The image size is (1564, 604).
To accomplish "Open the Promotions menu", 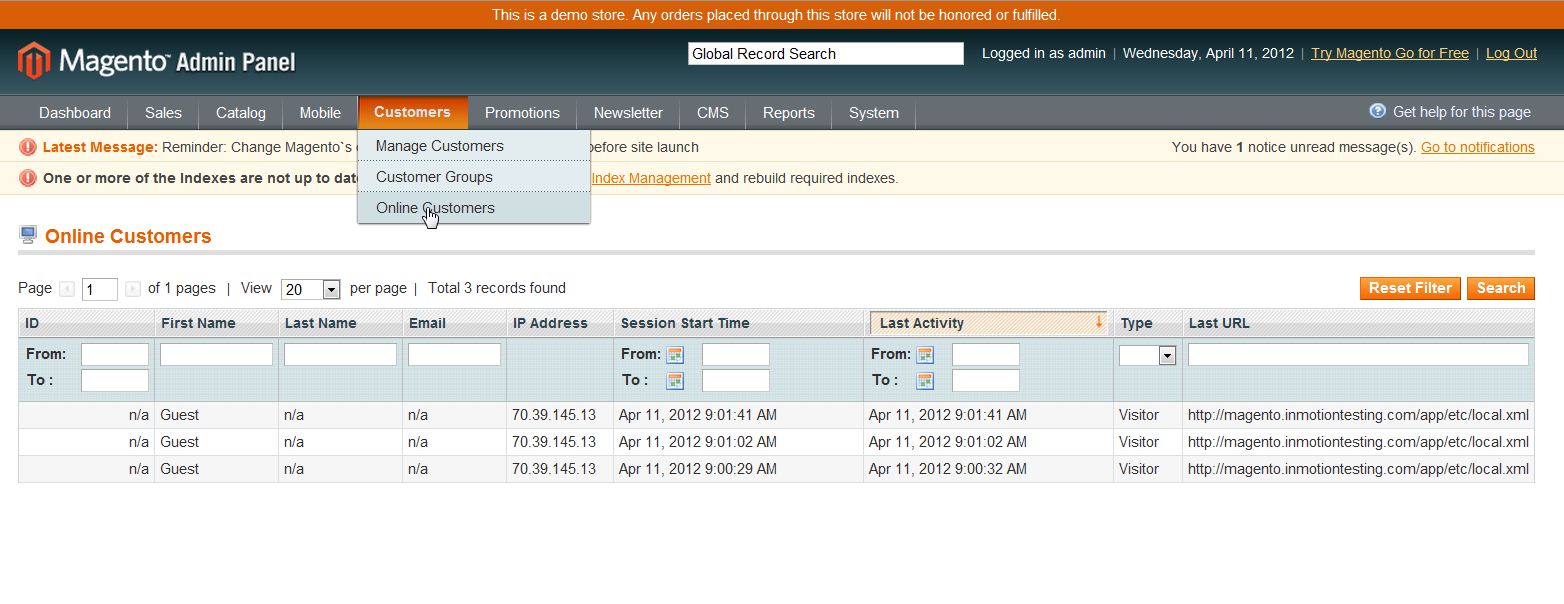I will click(x=522, y=113).
